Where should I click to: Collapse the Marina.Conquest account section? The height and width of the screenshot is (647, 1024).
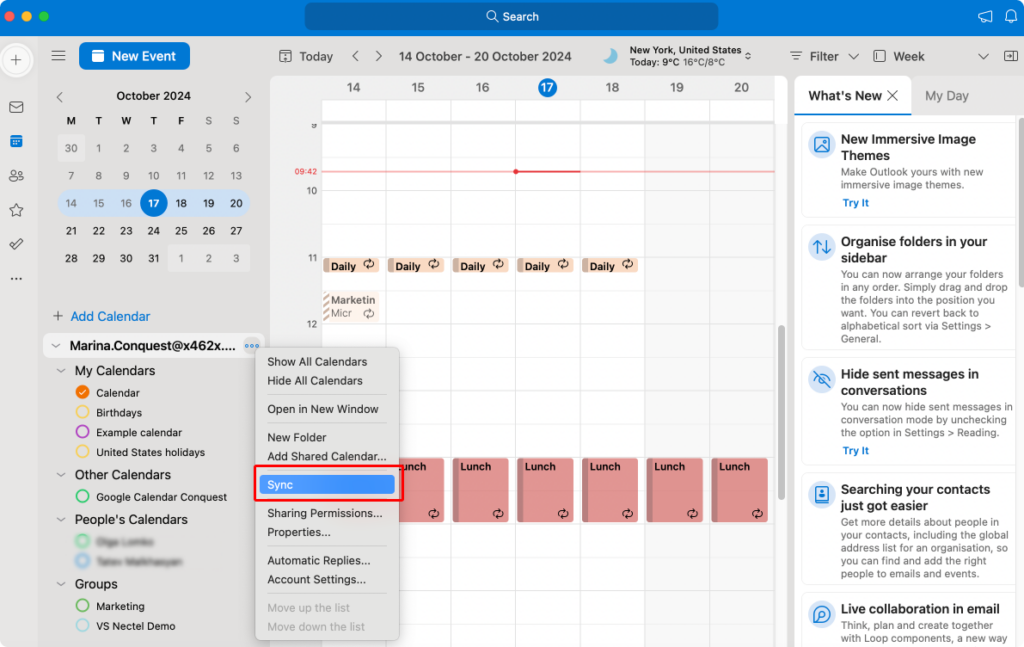click(56, 345)
